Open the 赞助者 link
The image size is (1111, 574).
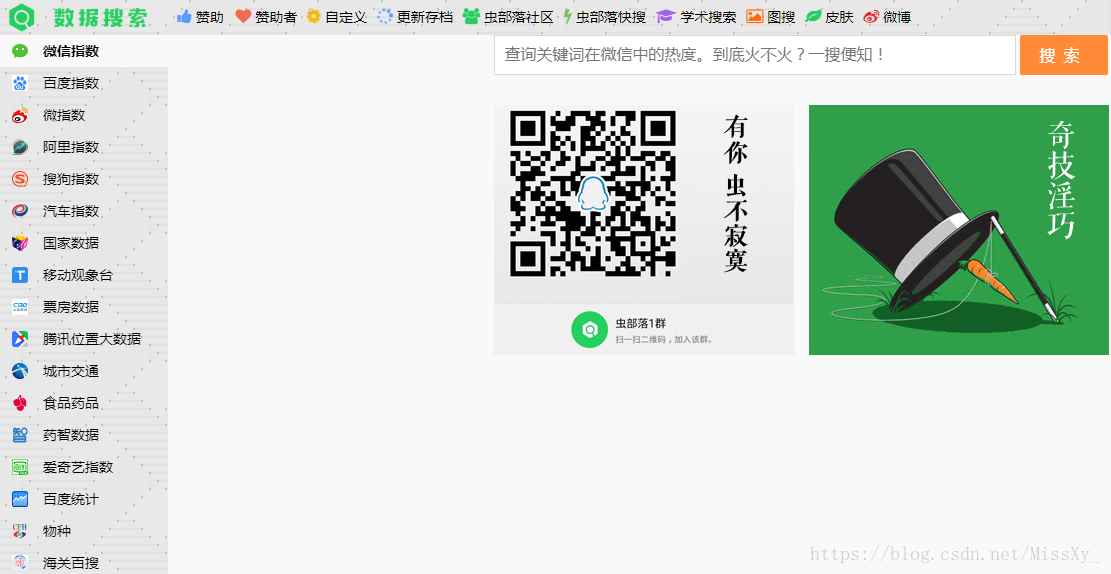click(x=276, y=17)
